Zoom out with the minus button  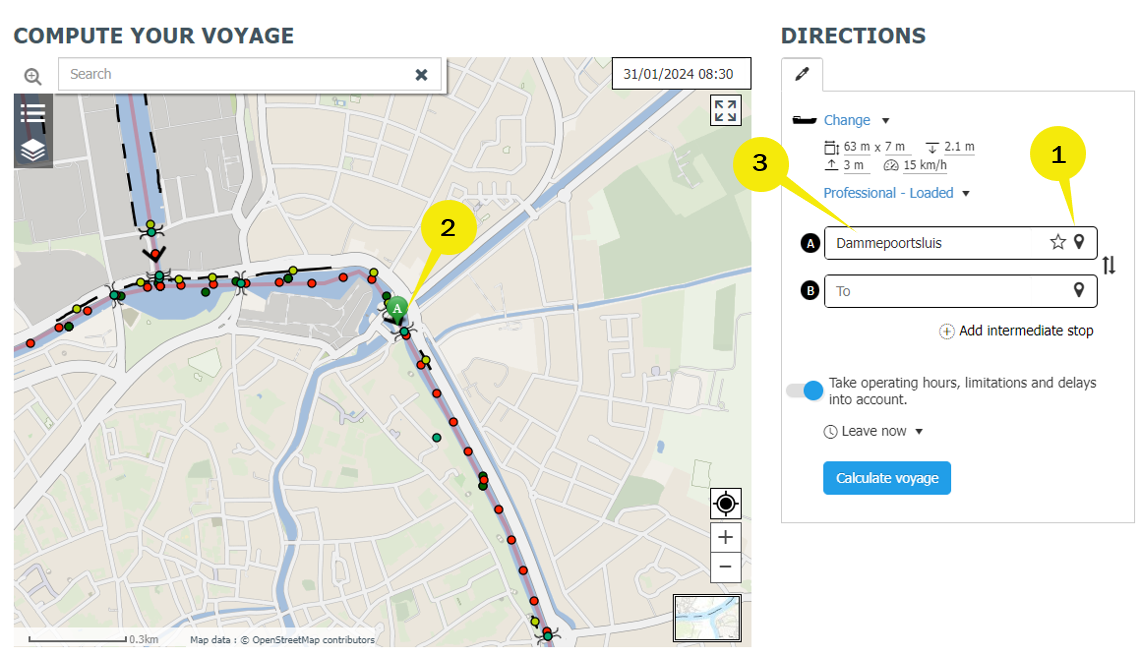click(725, 567)
